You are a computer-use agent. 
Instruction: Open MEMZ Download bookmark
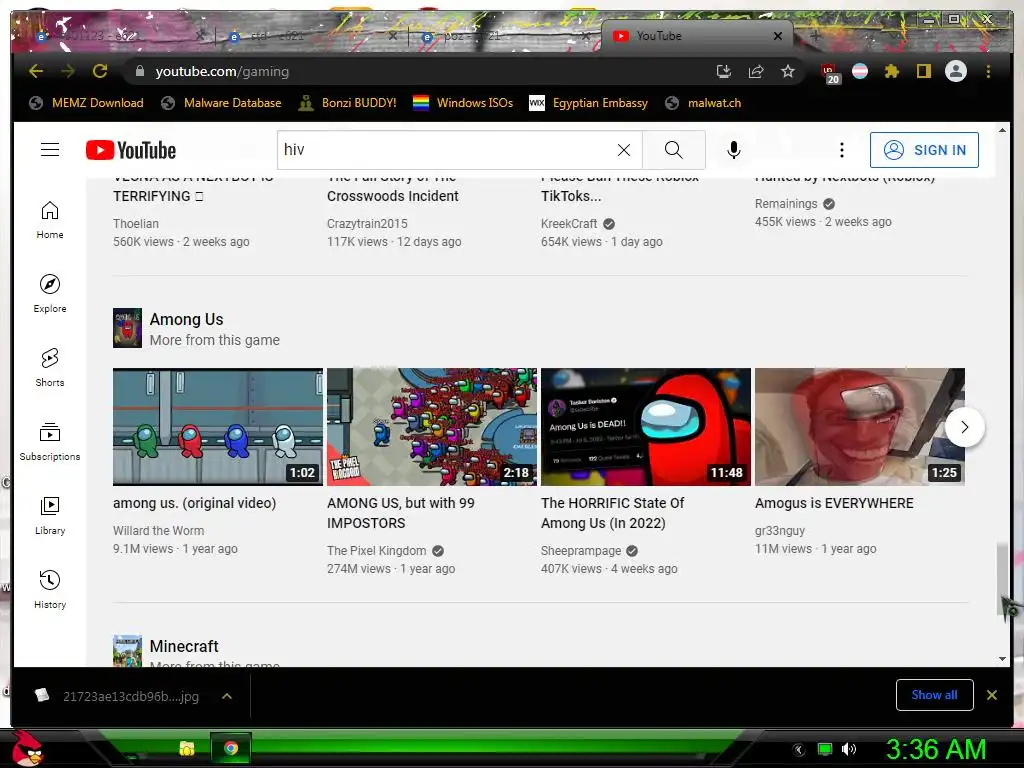(87, 103)
